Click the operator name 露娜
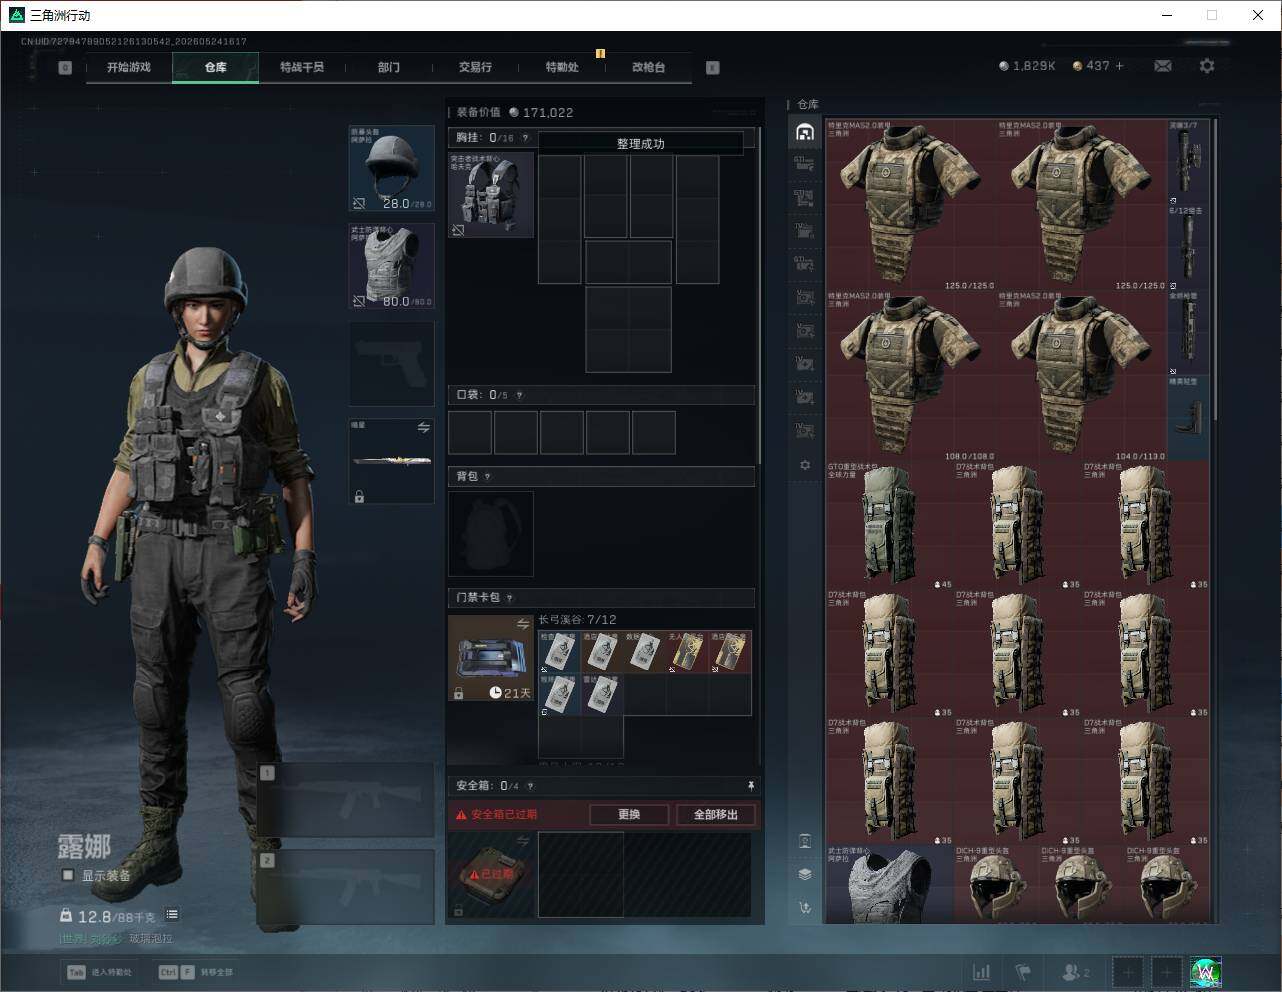Screen dimensions: 1282x992 point(84,847)
